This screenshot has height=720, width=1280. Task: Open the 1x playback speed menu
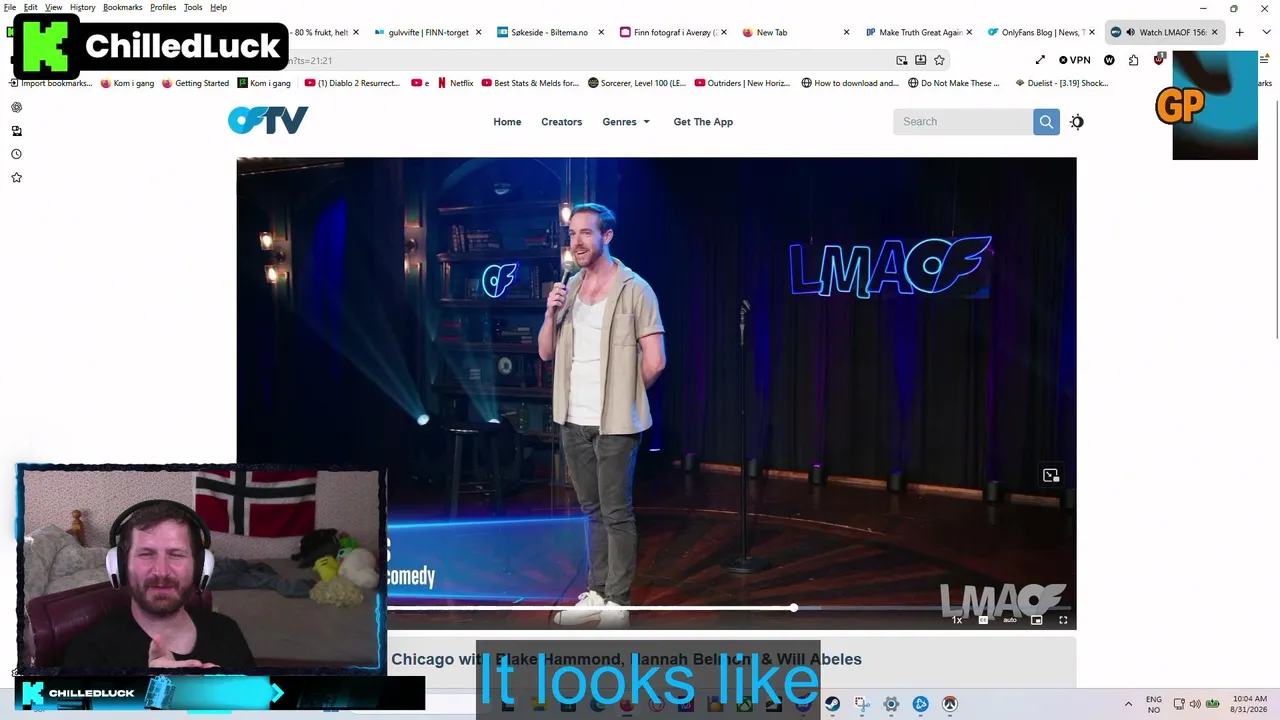pos(957,620)
